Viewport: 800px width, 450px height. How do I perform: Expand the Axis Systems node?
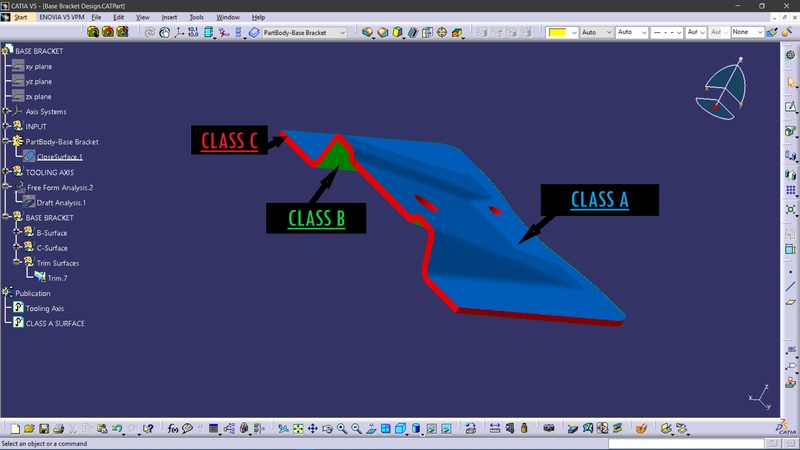click(6, 111)
